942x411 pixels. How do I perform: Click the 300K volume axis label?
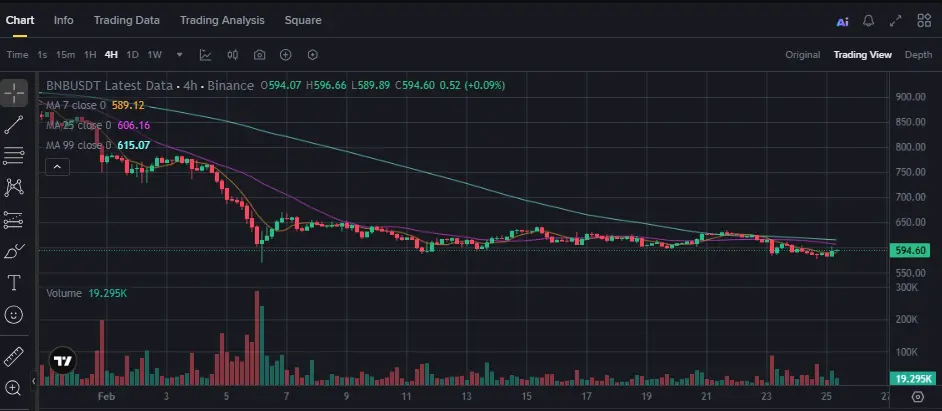906,287
